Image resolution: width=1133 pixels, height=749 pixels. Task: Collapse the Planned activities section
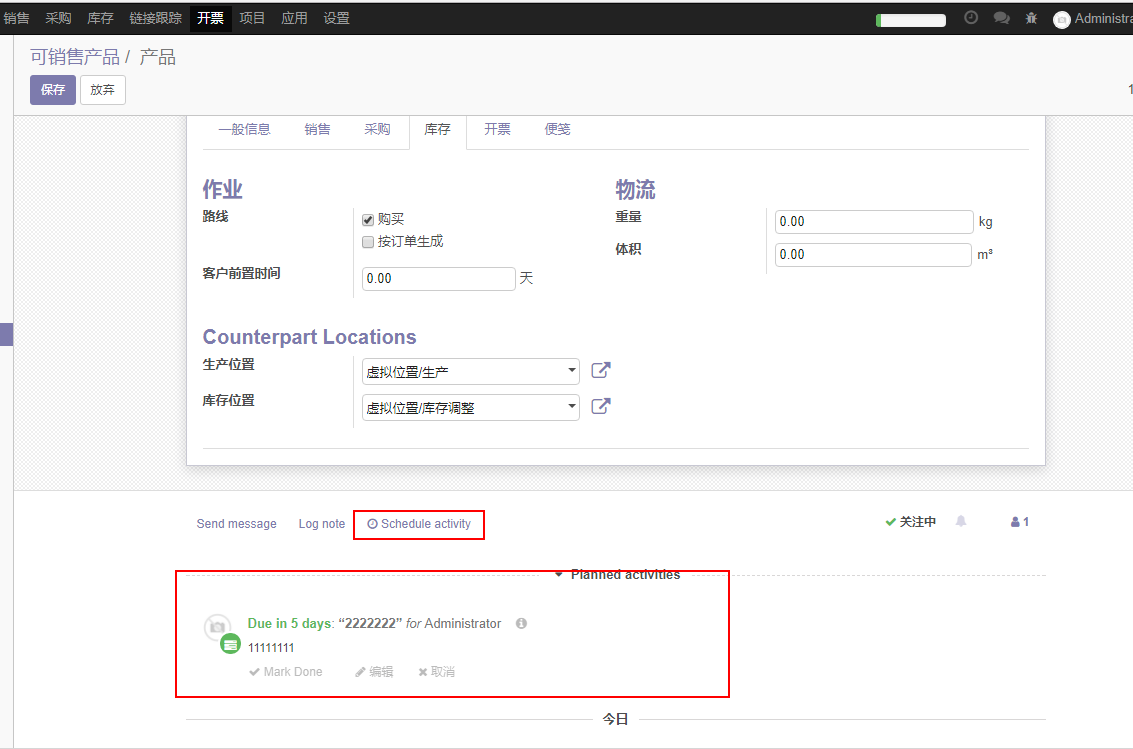click(x=618, y=575)
